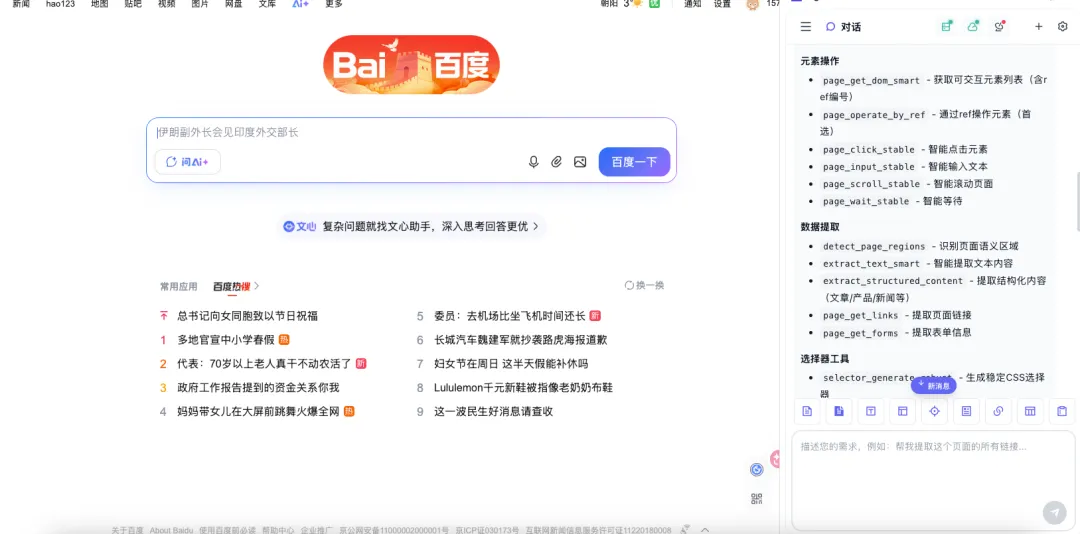Image resolution: width=1080 pixels, height=534 pixels.
Task: Click the microphone voice search icon
Action: 533,162
